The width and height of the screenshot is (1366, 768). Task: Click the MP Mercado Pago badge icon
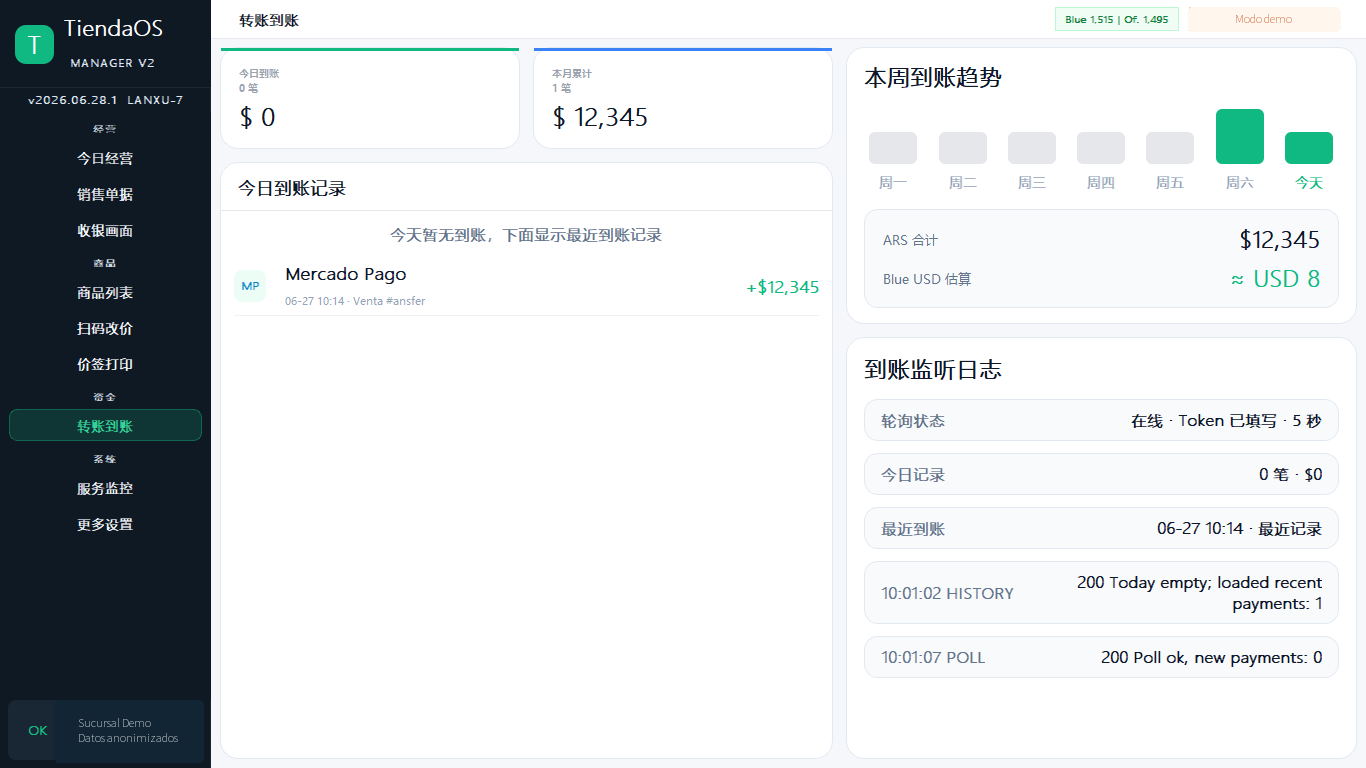(x=250, y=286)
